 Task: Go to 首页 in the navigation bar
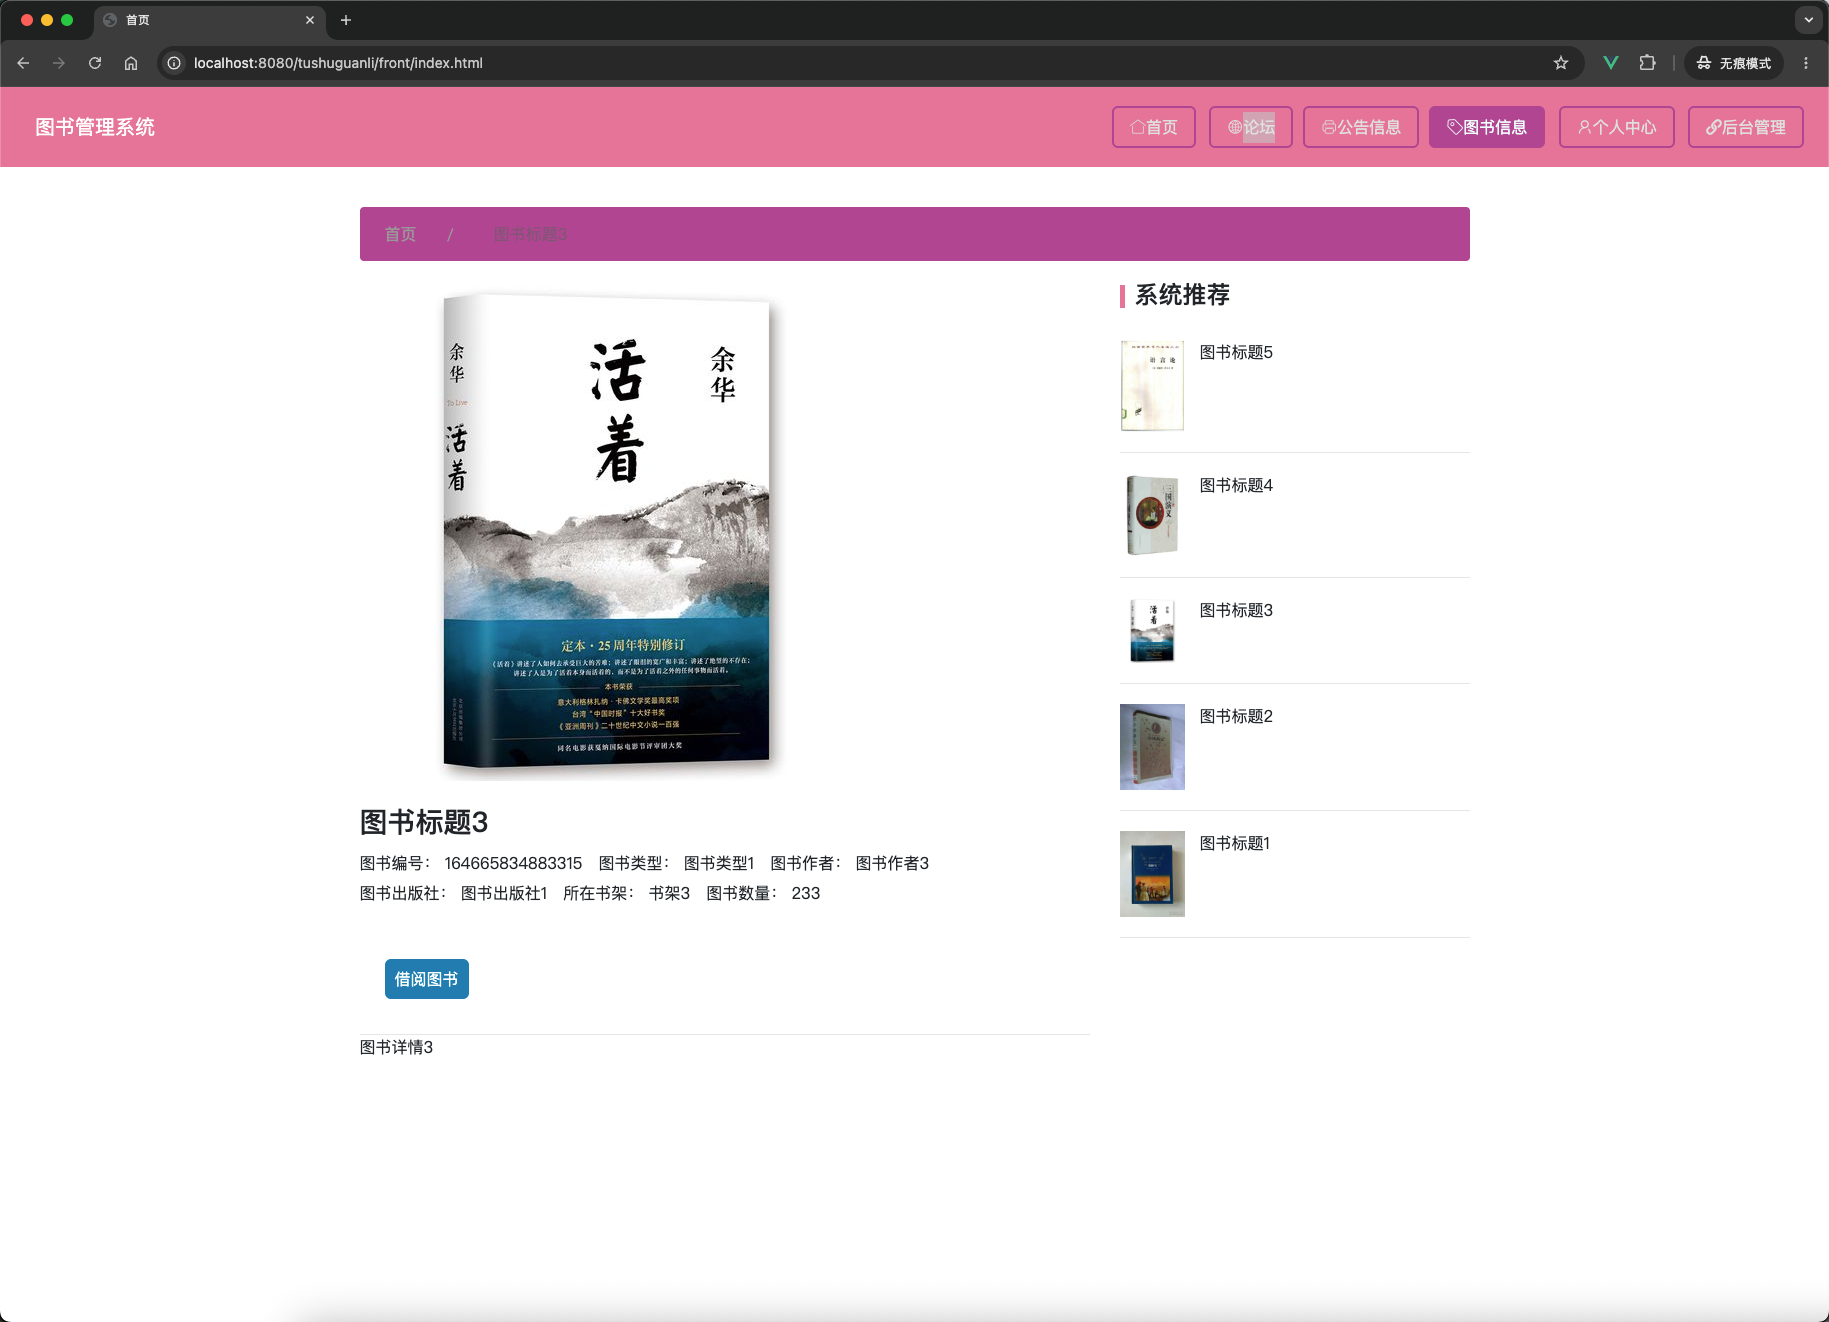pyautogui.click(x=1154, y=127)
